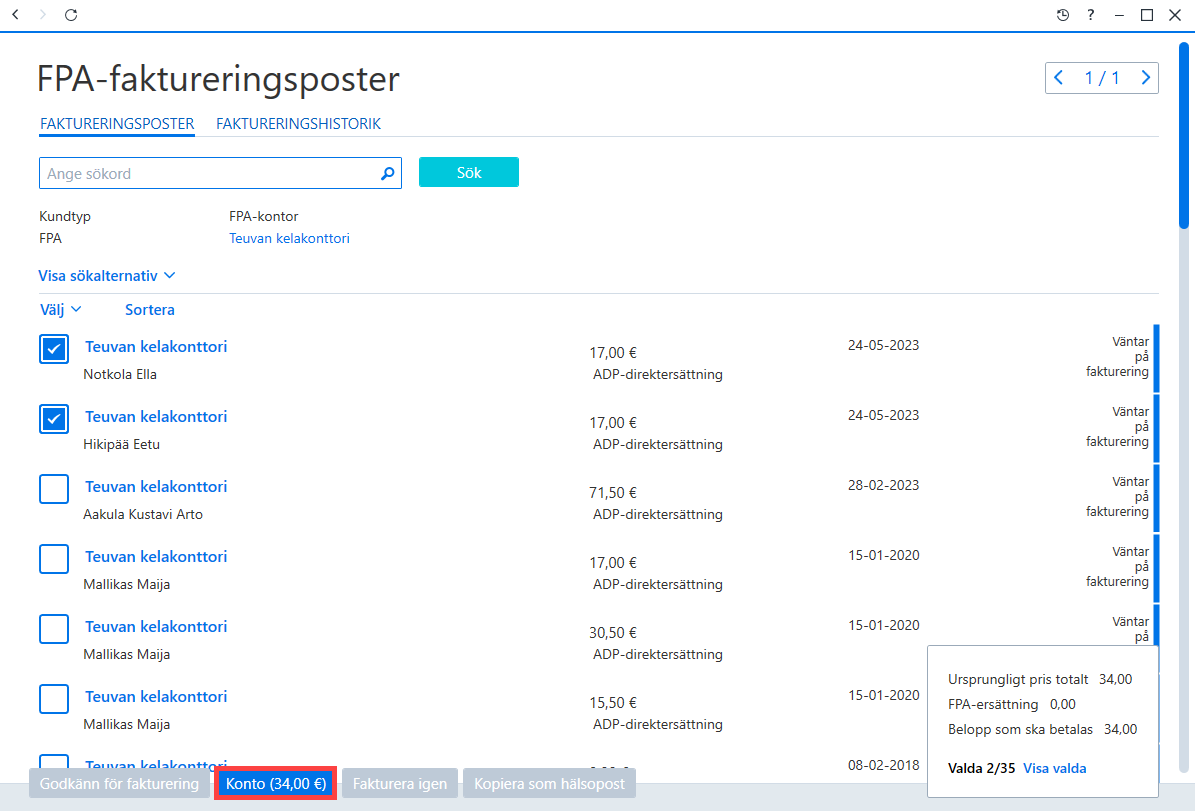Image resolution: width=1195 pixels, height=811 pixels.
Task: Open Teuvan kelakonttori link for Hikipää Eetu
Action: [x=156, y=417]
